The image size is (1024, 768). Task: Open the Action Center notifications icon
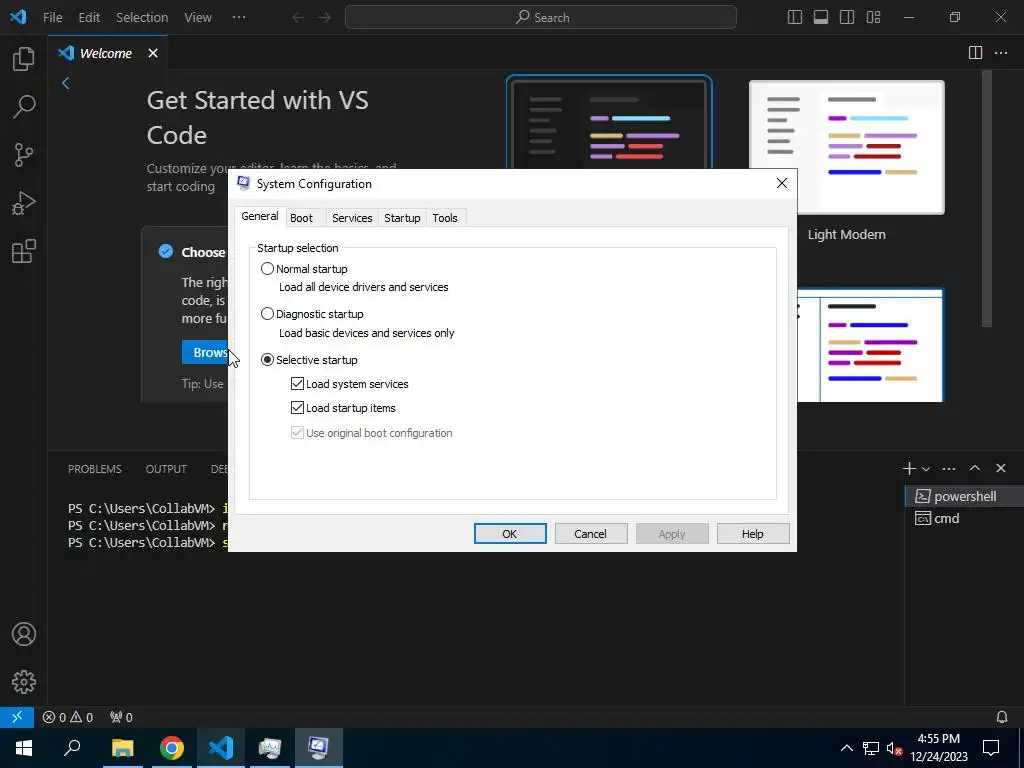[x=991, y=748]
